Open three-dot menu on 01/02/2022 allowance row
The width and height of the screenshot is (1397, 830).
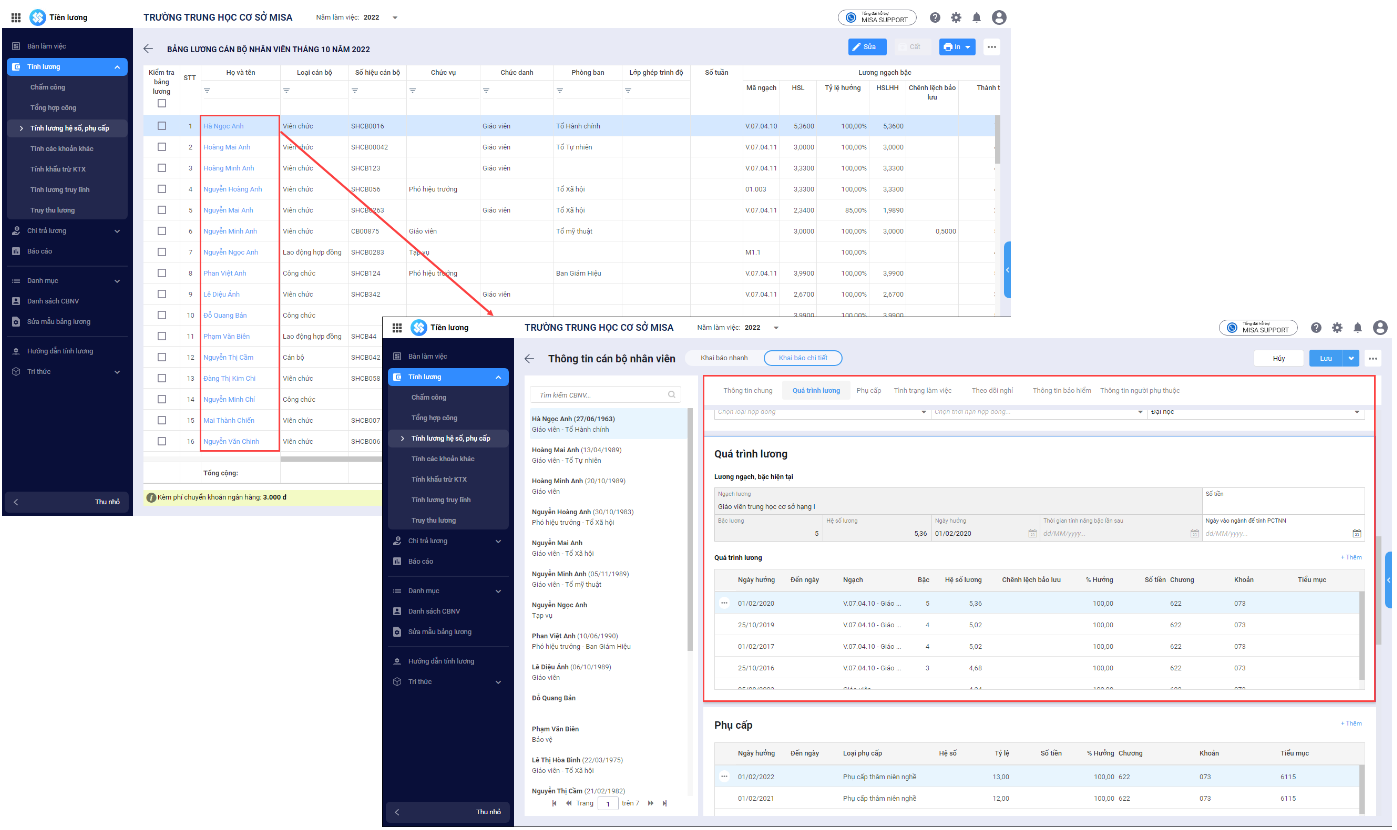click(724, 776)
